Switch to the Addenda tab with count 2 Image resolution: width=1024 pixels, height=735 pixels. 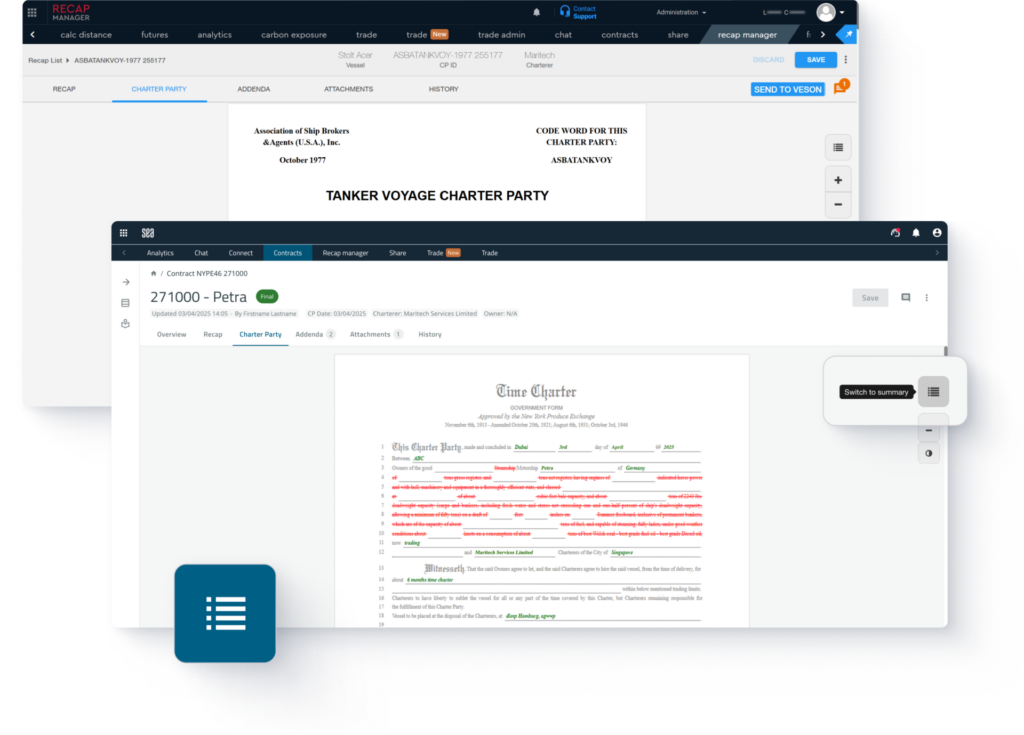[x=315, y=335]
